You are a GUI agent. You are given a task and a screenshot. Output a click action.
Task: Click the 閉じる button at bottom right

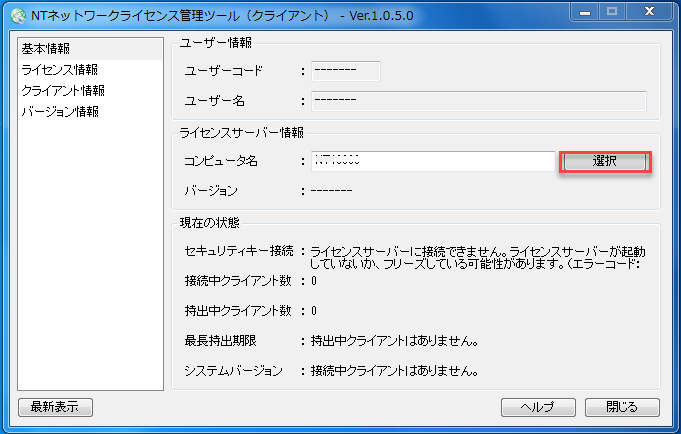click(621, 407)
